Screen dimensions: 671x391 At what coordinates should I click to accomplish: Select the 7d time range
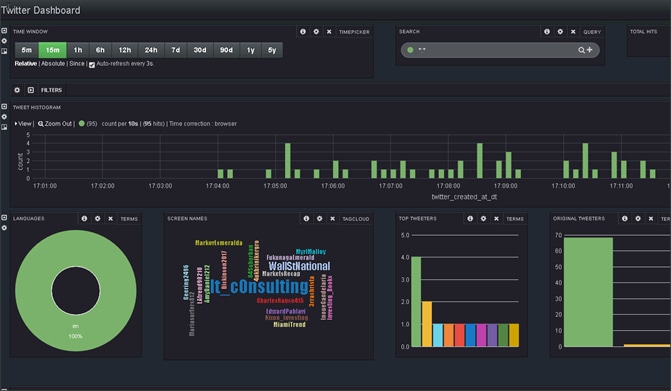click(x=175, y=50)
